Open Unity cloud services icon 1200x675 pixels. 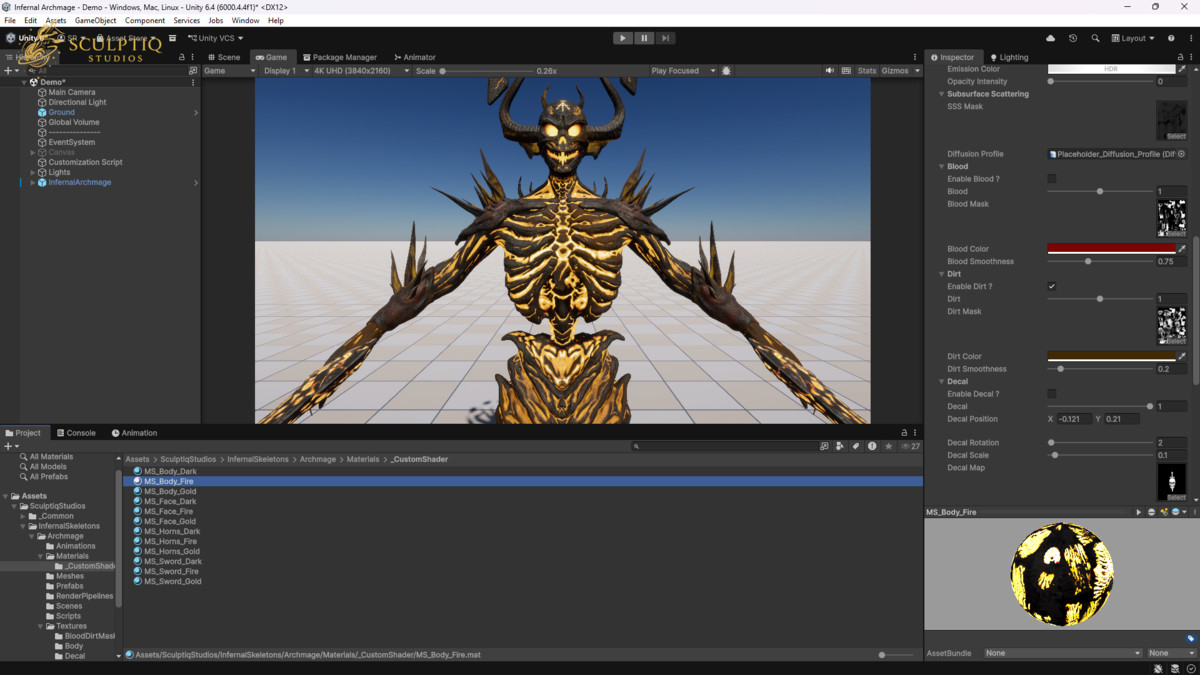[1050, 38]
